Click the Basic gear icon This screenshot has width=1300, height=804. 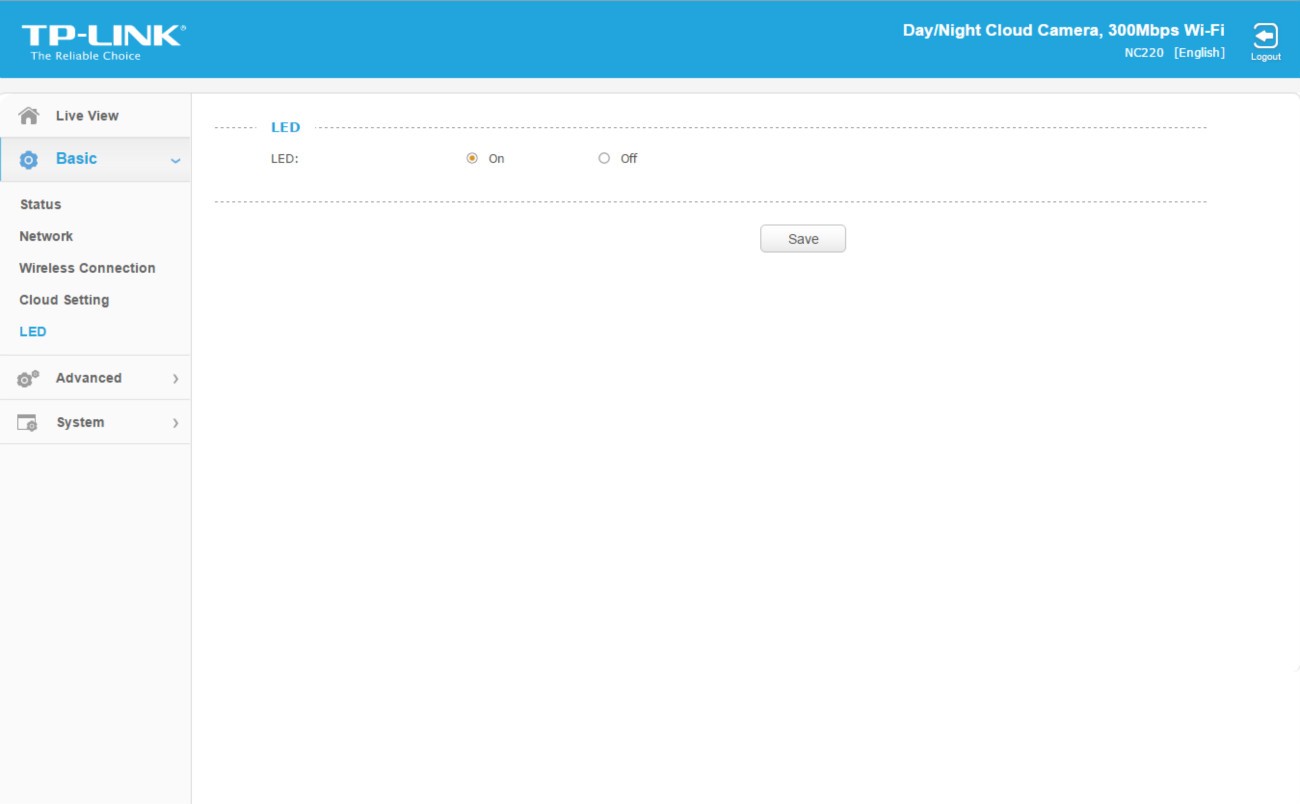point(29,160)
